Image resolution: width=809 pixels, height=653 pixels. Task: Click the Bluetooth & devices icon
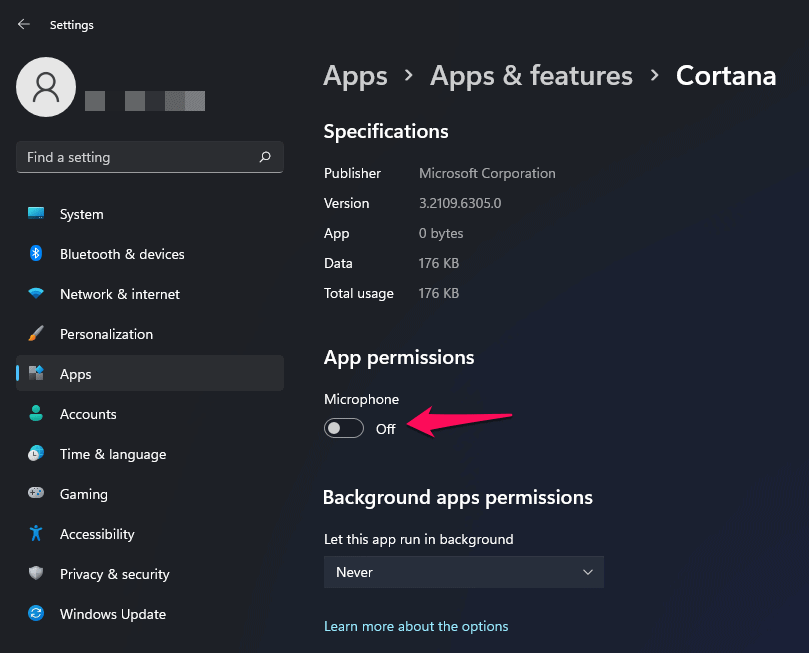pos(36,254)
